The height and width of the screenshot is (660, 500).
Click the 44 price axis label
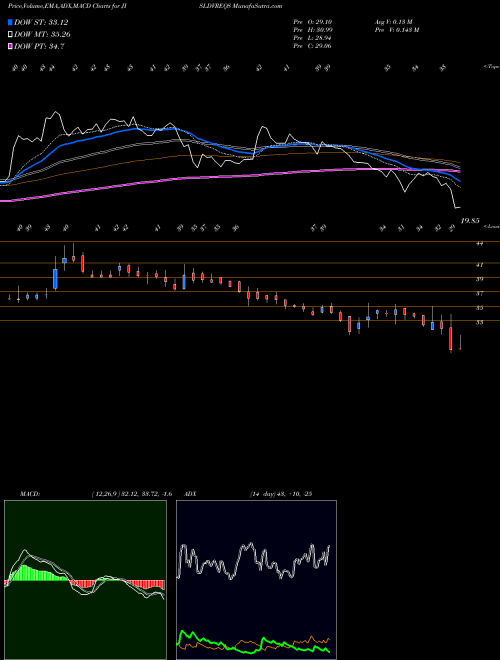[x=480, y=243]
